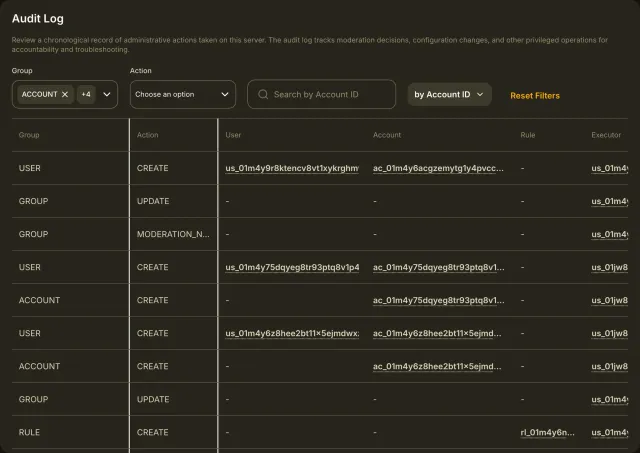This screenshot has height=453, width=640.
Task: Open executor link in RULE CREATE row
Action: (x=609, y=433)
